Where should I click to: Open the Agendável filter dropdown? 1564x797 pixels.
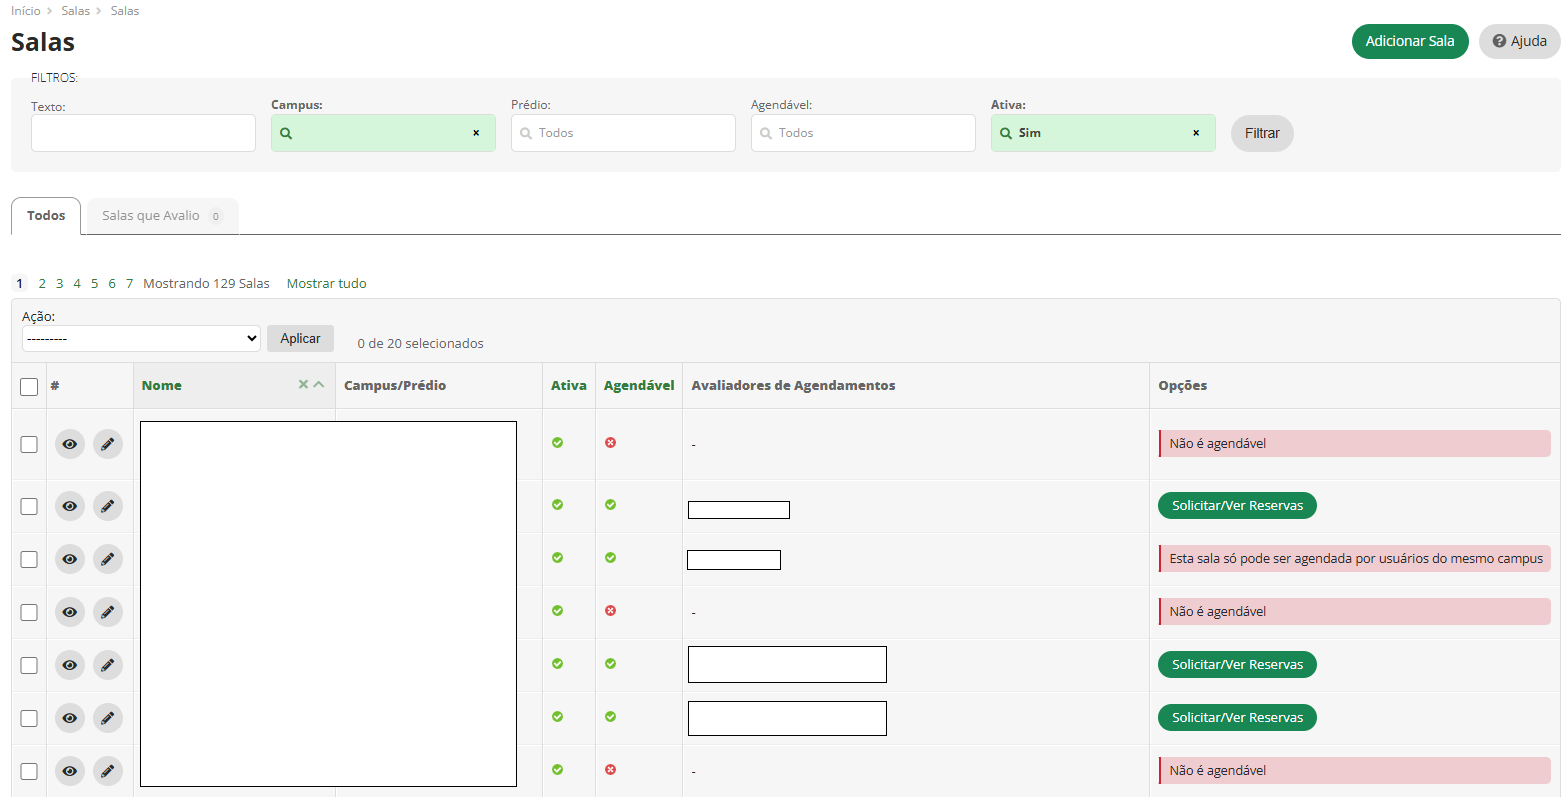863,133
